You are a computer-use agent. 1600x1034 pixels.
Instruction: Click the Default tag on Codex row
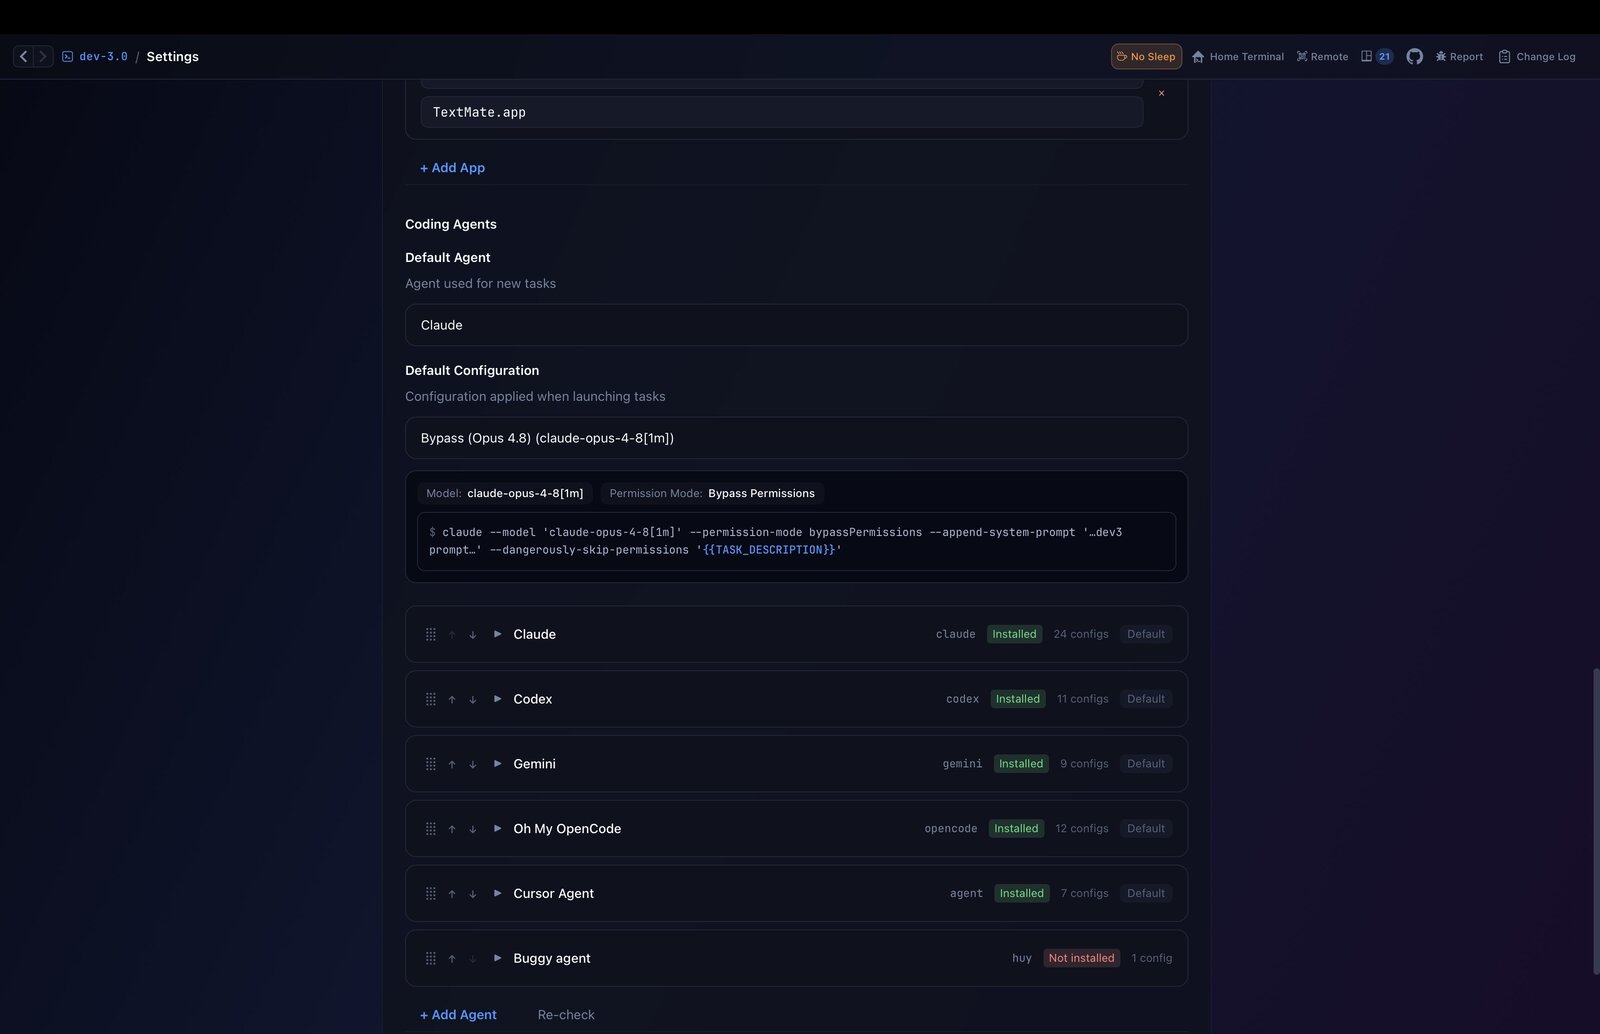tap(1146, 699)
